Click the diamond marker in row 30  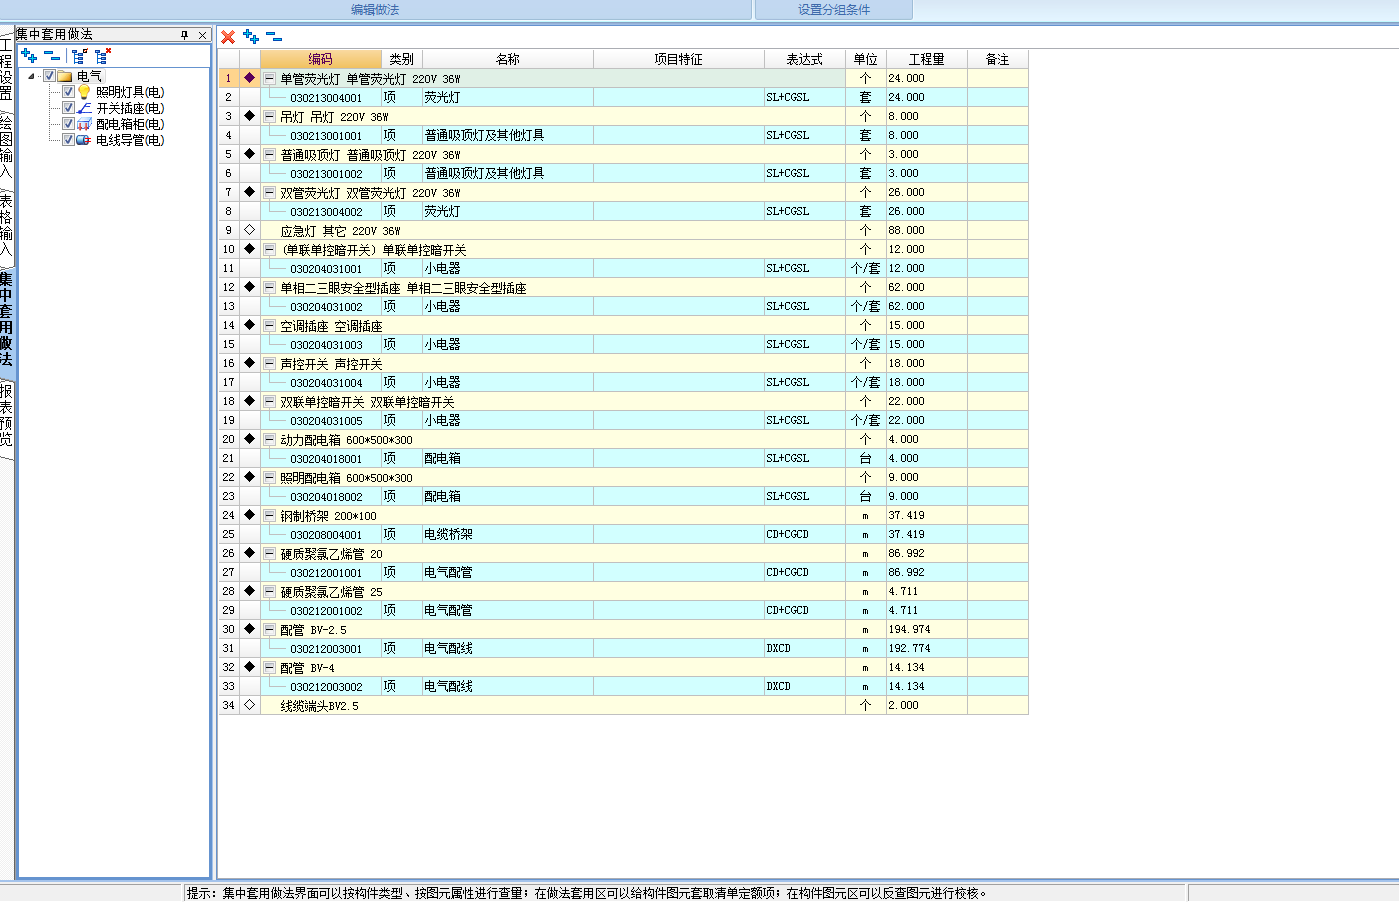click(x=250, y=629)
